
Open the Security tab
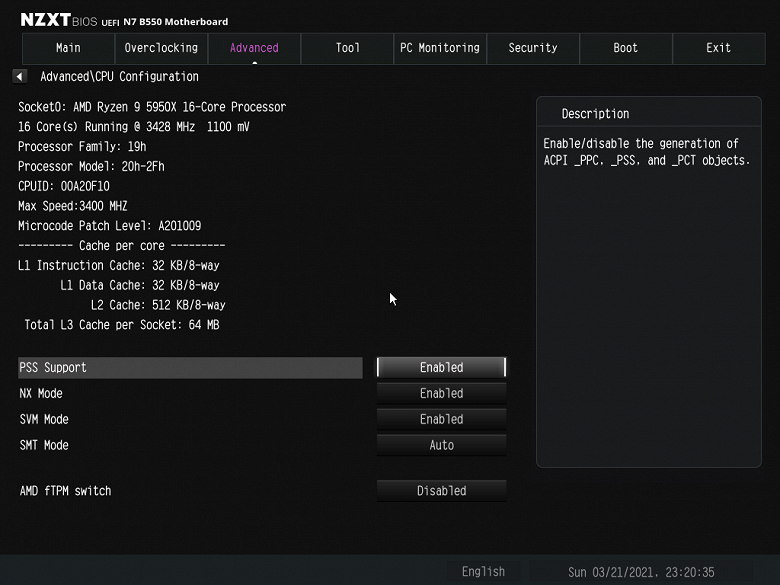(533, 48)
